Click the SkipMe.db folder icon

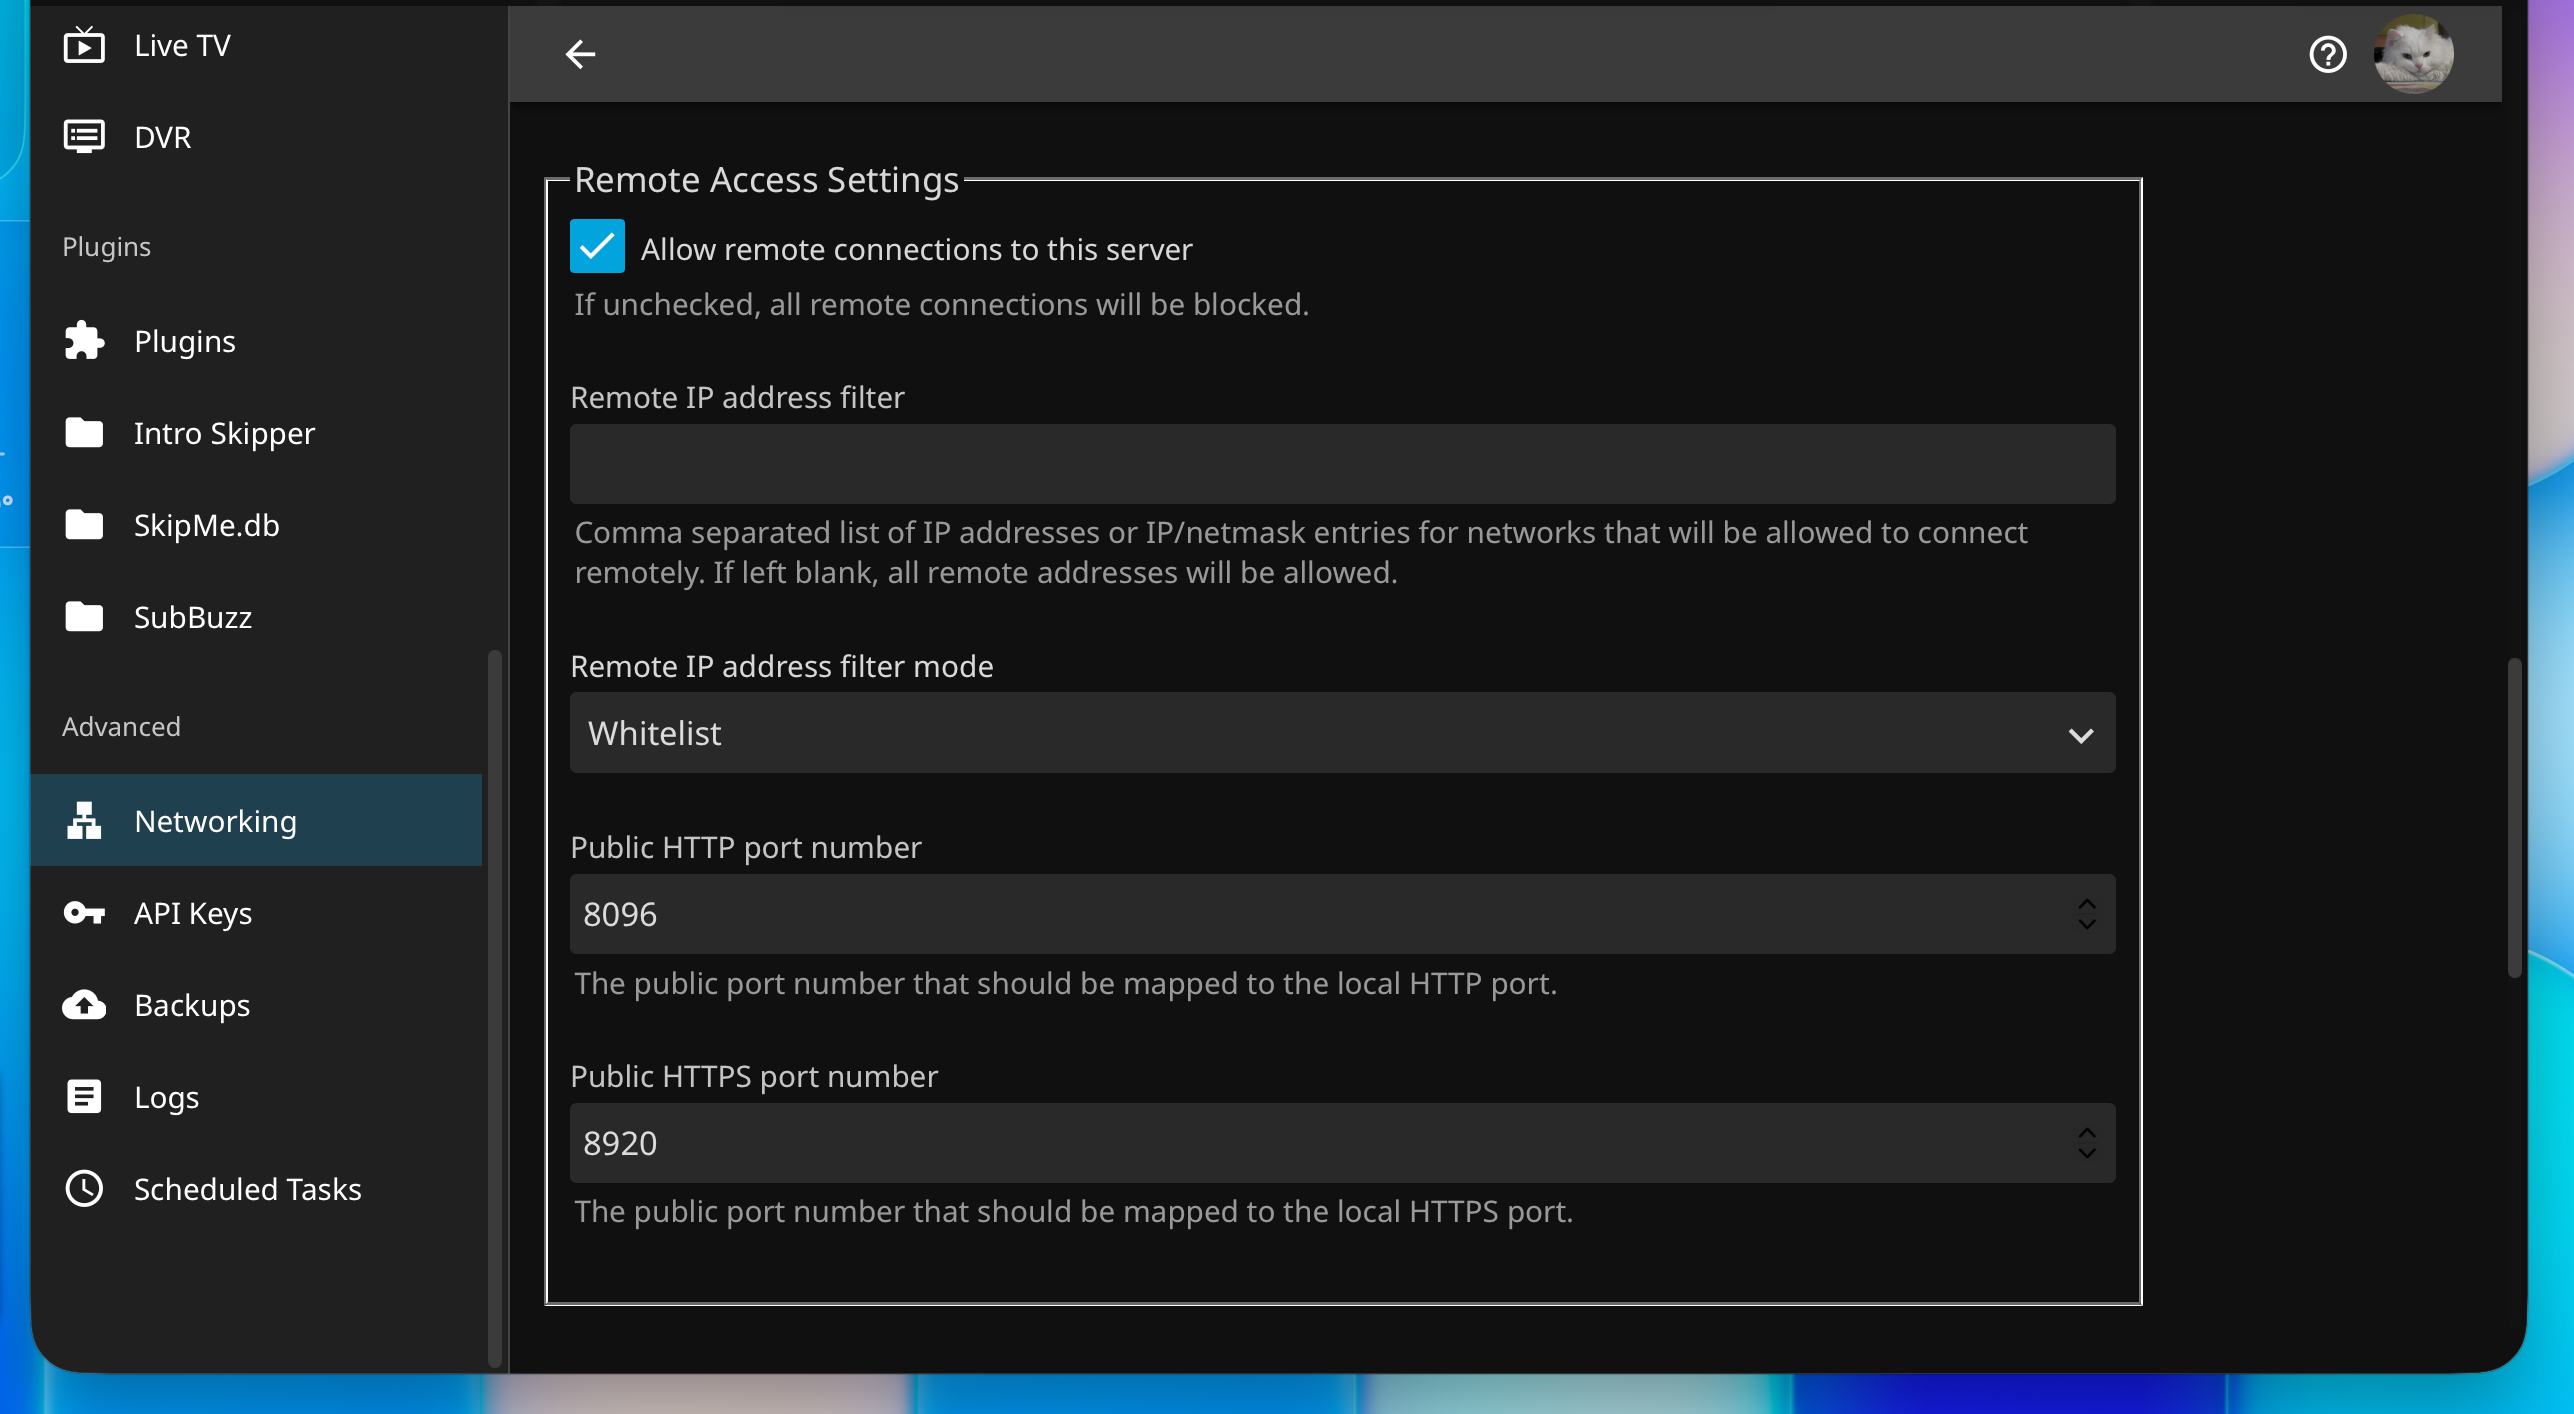click(84, 524)
